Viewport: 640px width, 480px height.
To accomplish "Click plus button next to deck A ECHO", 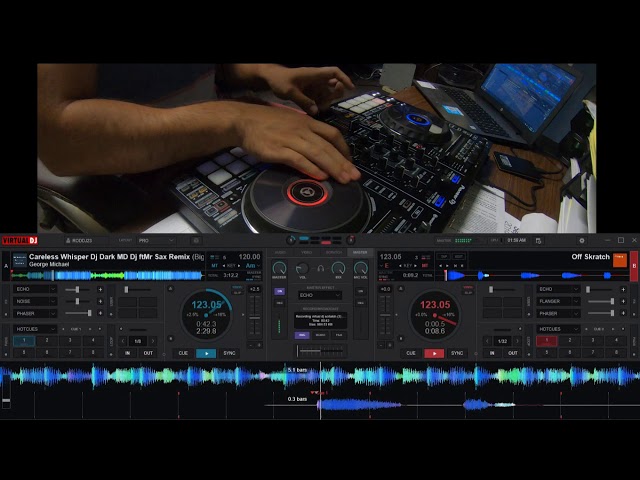I will (100, 289).
